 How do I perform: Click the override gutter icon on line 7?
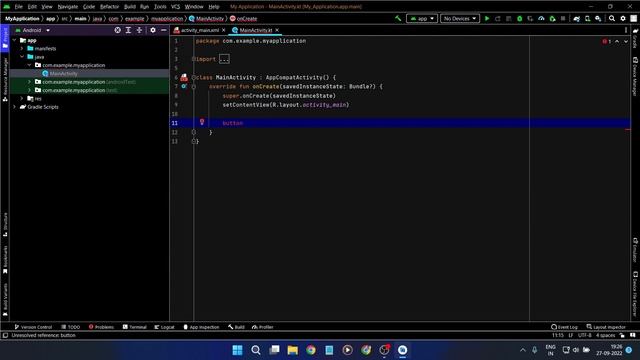pyautogui.click(x=184, y=86)
